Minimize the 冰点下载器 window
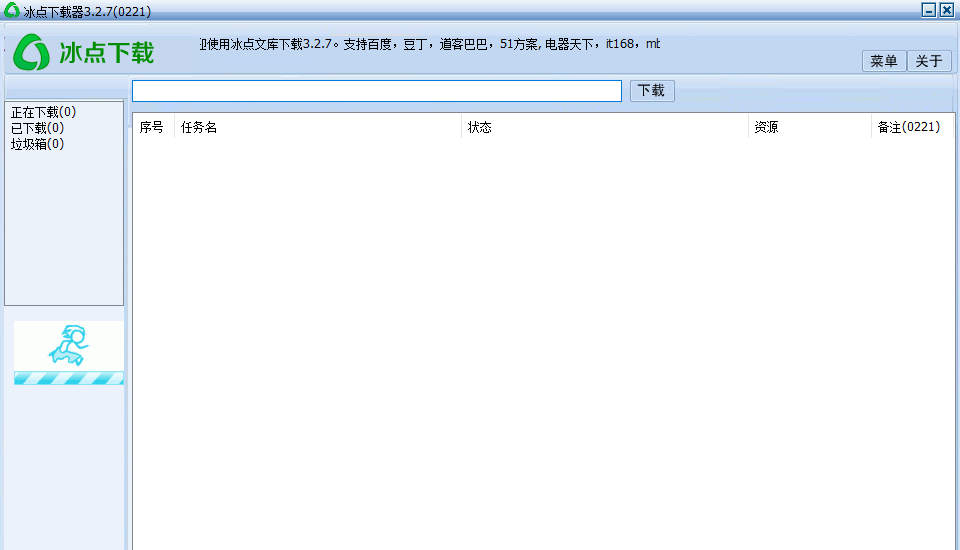Screen dimensions: 960x550 [x=929, y=10]
